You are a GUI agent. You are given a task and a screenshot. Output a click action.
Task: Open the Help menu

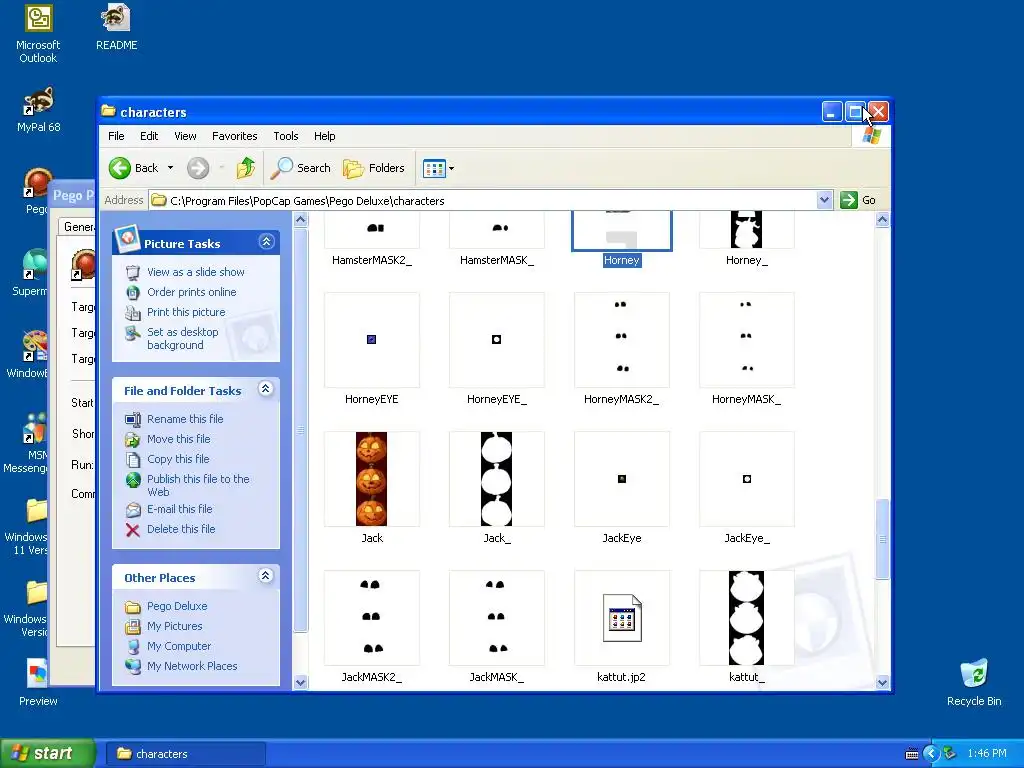pos(325,136)
